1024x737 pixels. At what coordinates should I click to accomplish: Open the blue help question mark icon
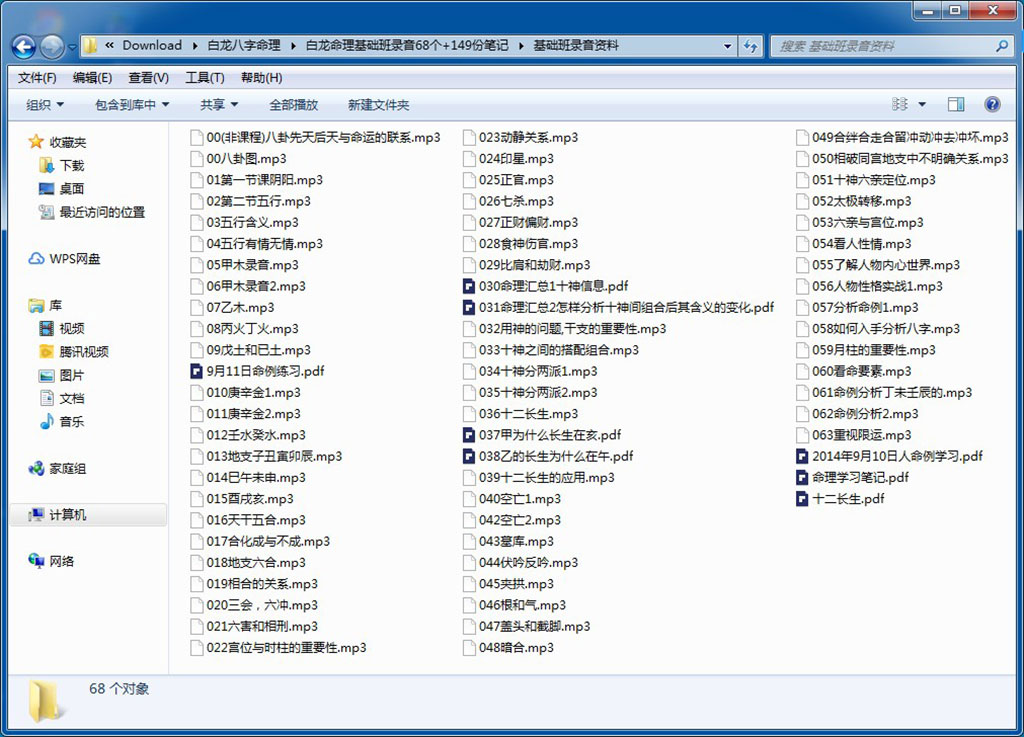[x=992, y=104]
